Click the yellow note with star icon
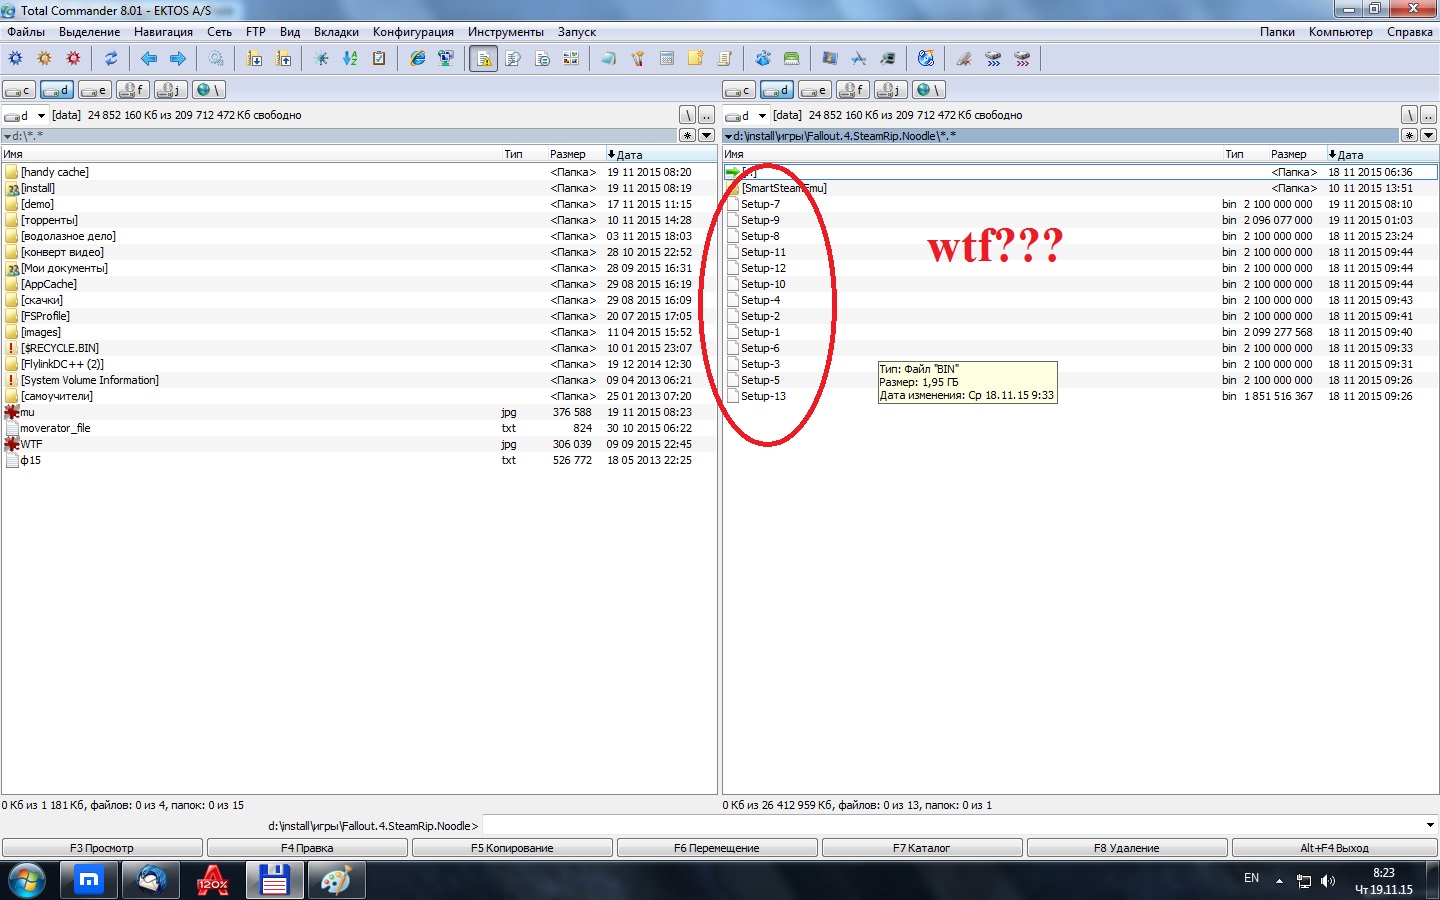The width and height of the screenshot is (1440, 900). tap(696, 59)
